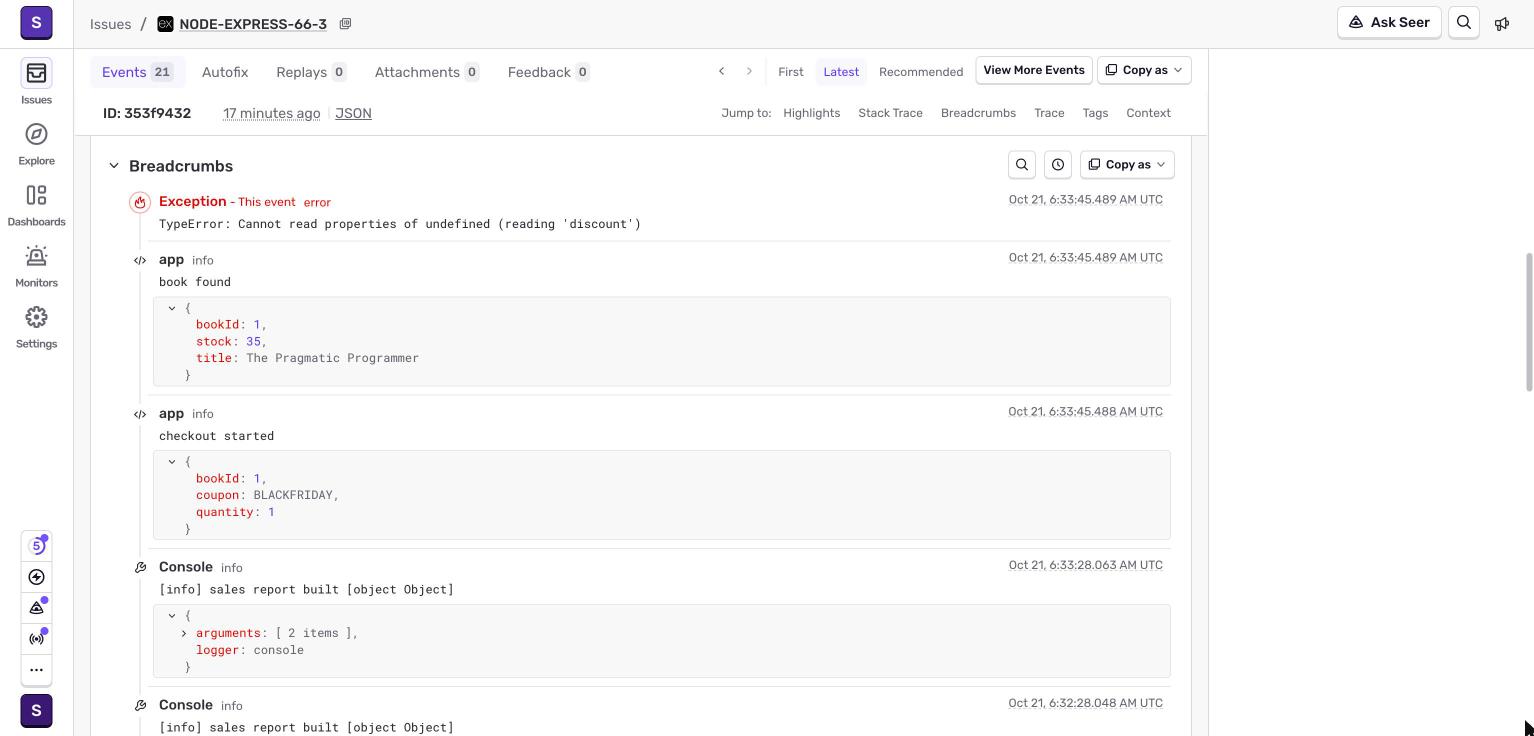Open Explore in the sidebar
The width and height of the screenshot is (1534, 736).
[x=36, y=143]
